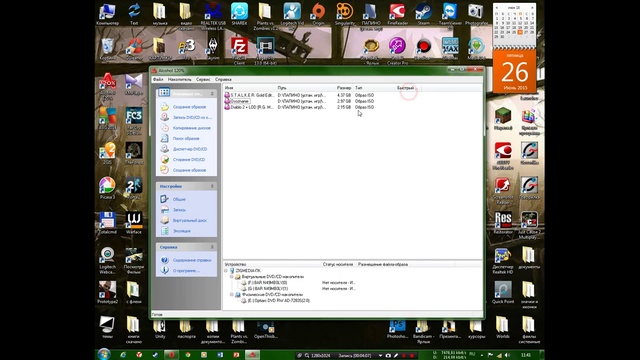Open the О программе... link
The image size is (640, 360).
coord(186,271)
